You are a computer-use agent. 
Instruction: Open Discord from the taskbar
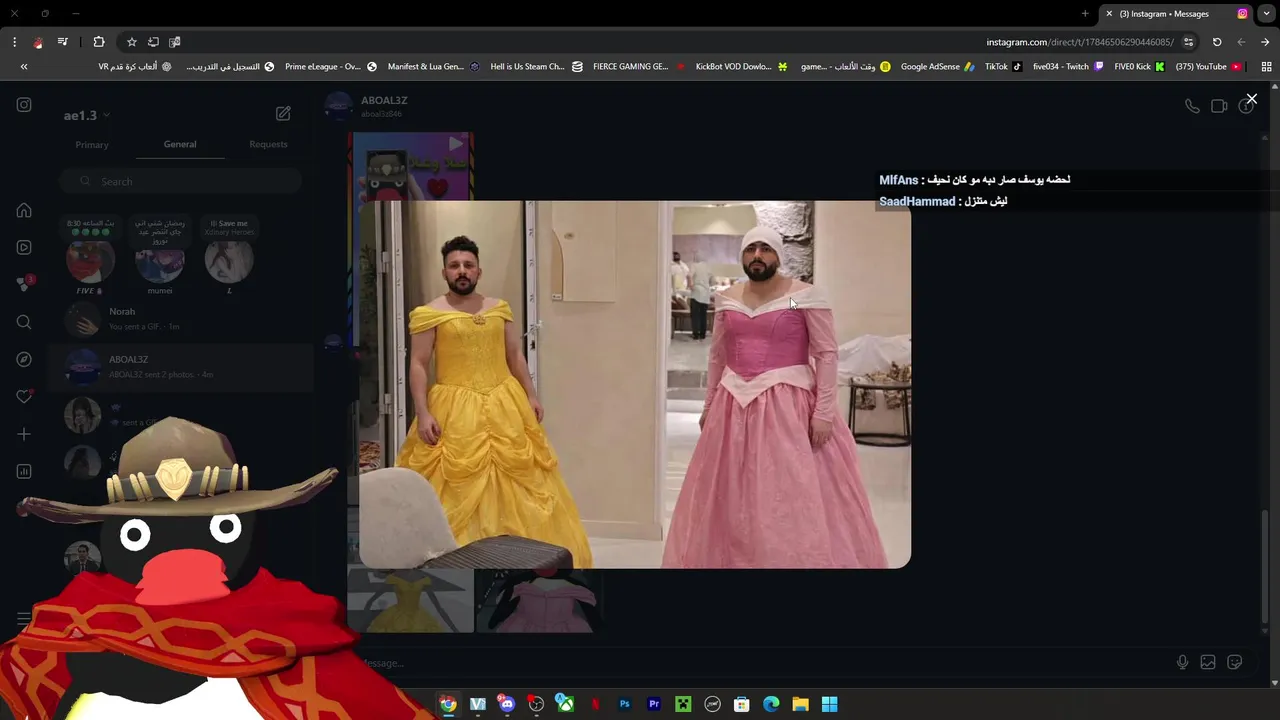507,704
